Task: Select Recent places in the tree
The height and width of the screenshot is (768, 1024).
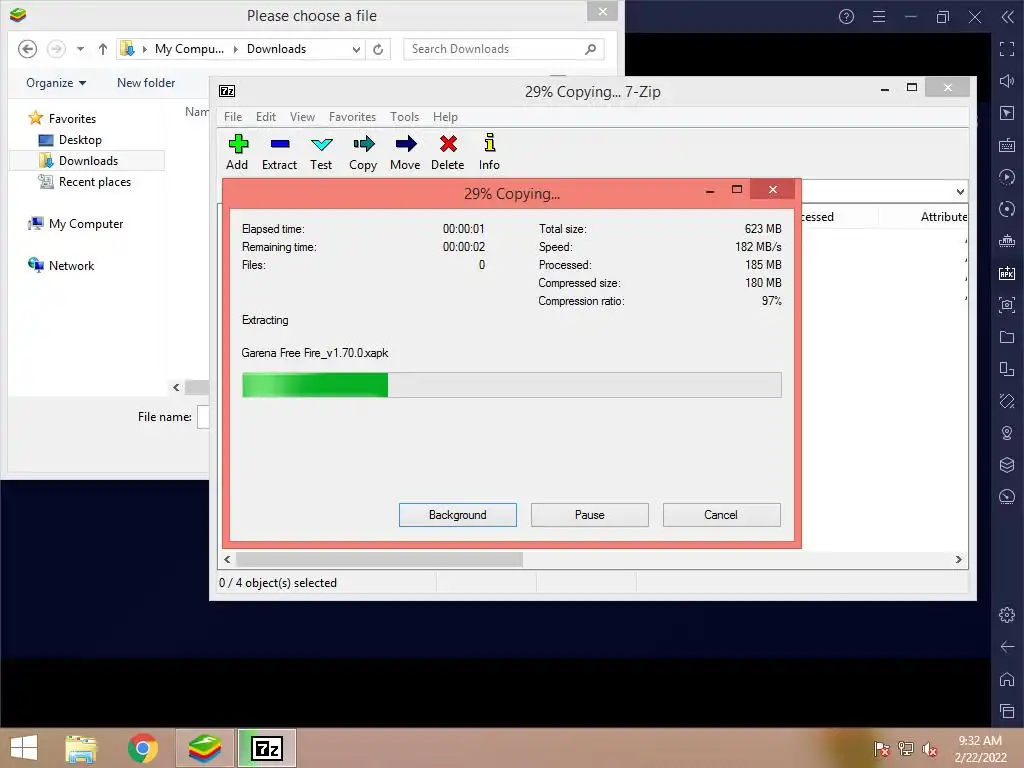Action: 95,182
